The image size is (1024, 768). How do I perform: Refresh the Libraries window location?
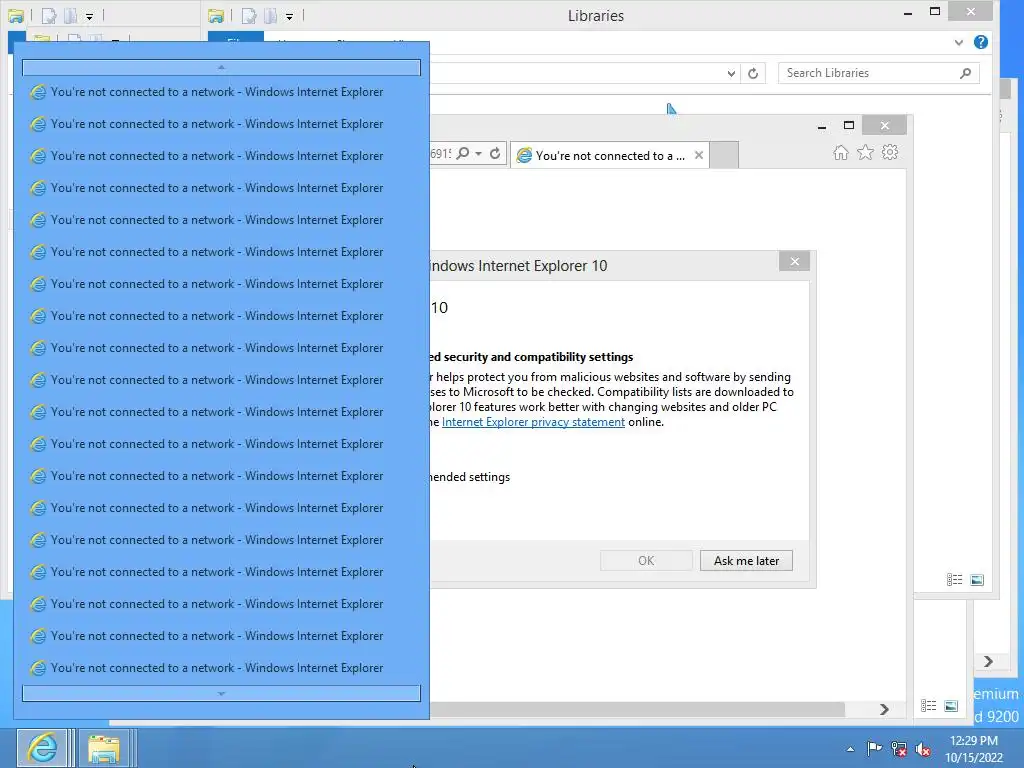[x=753, y=73]
